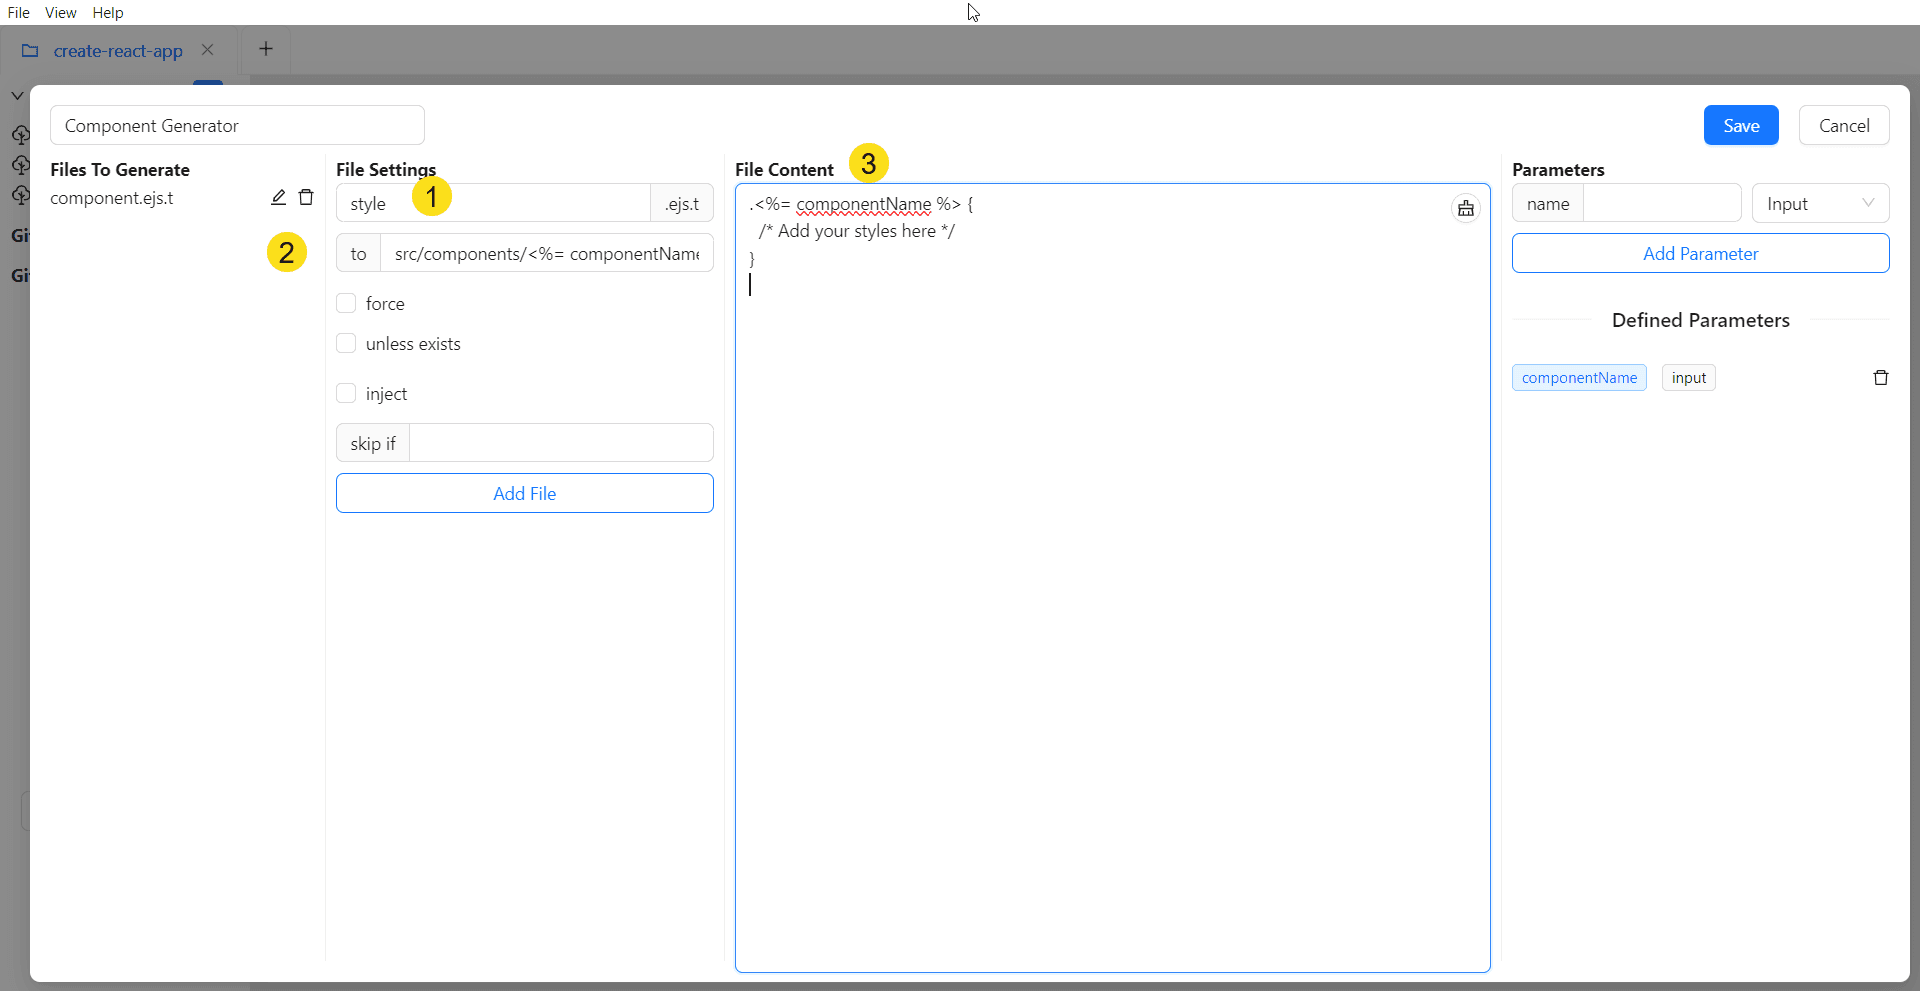Select the bottom tree icon in left sidebar

21,196
